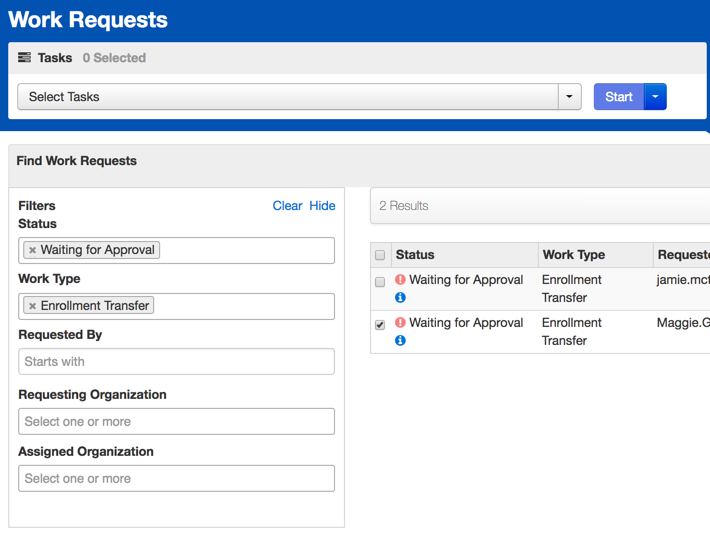Remove the Enrollment Transfer filter tag
Image resolution: width=710 pixels, height=540 pixels.
[x=33, y=306]
